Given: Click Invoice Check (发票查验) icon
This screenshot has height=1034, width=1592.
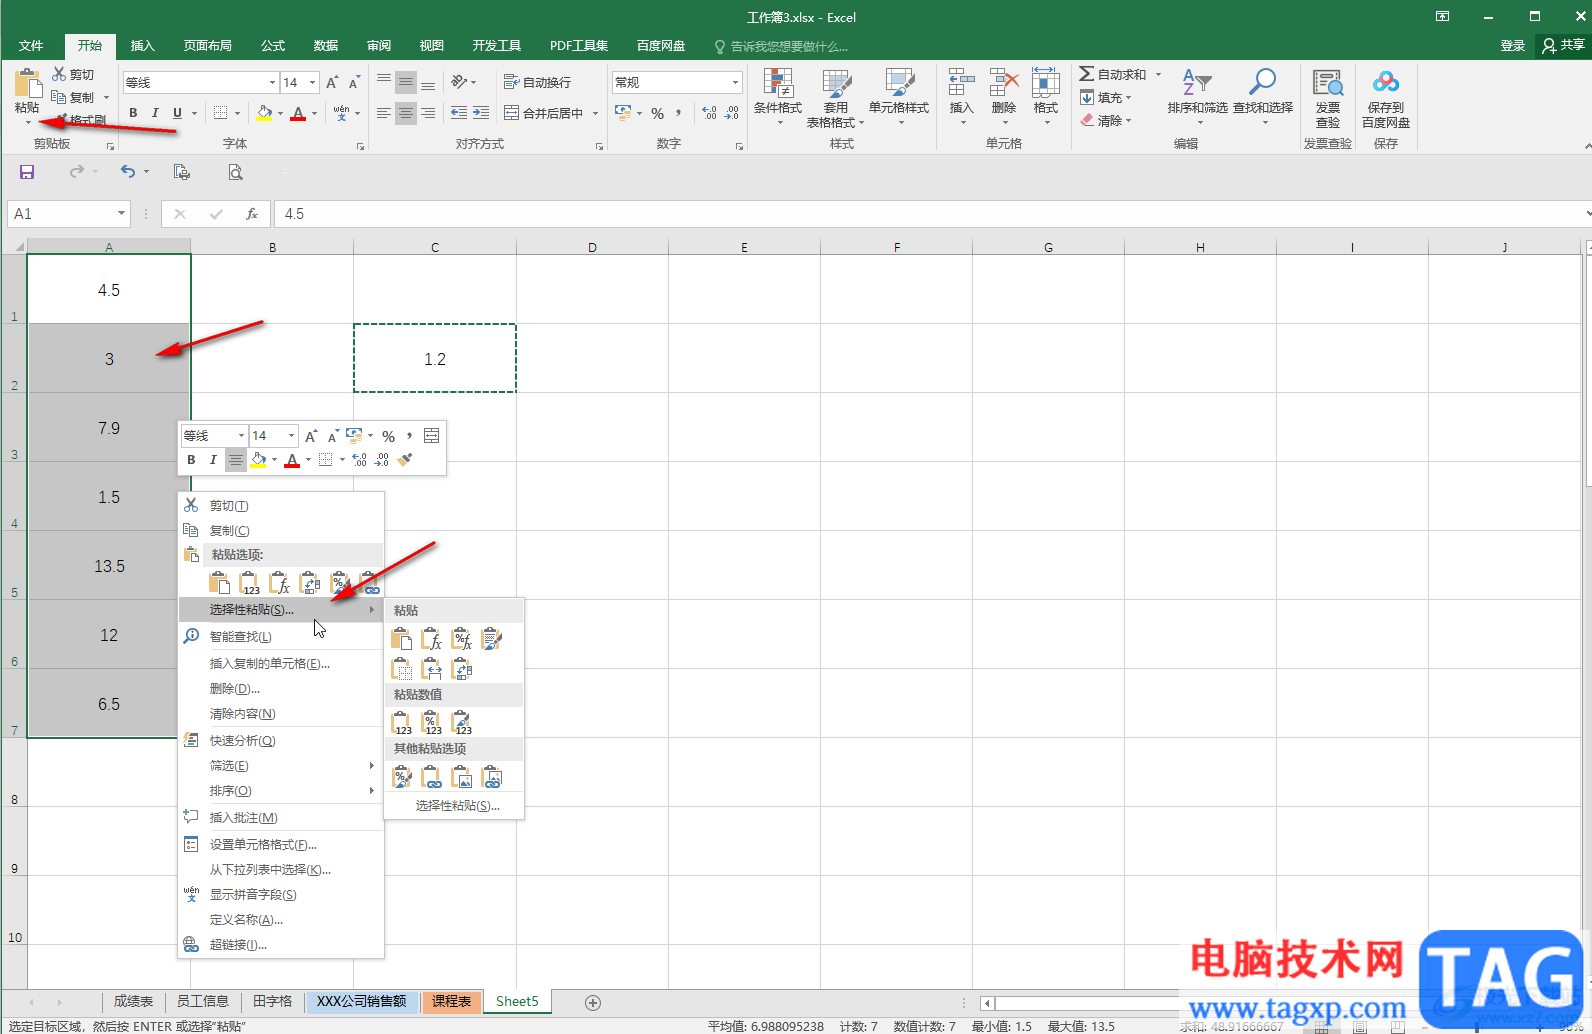Looking at the screenshot, I should click(x=1327, y=98).
